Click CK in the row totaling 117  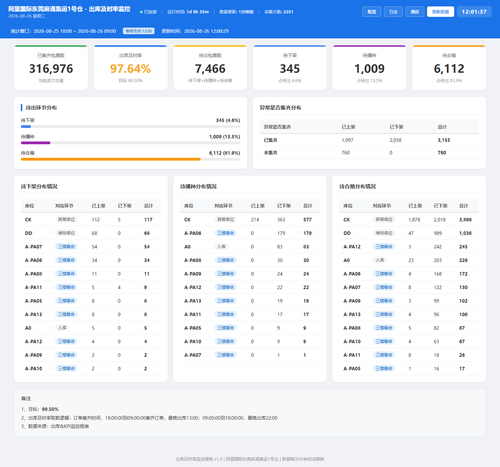(28, 220)
